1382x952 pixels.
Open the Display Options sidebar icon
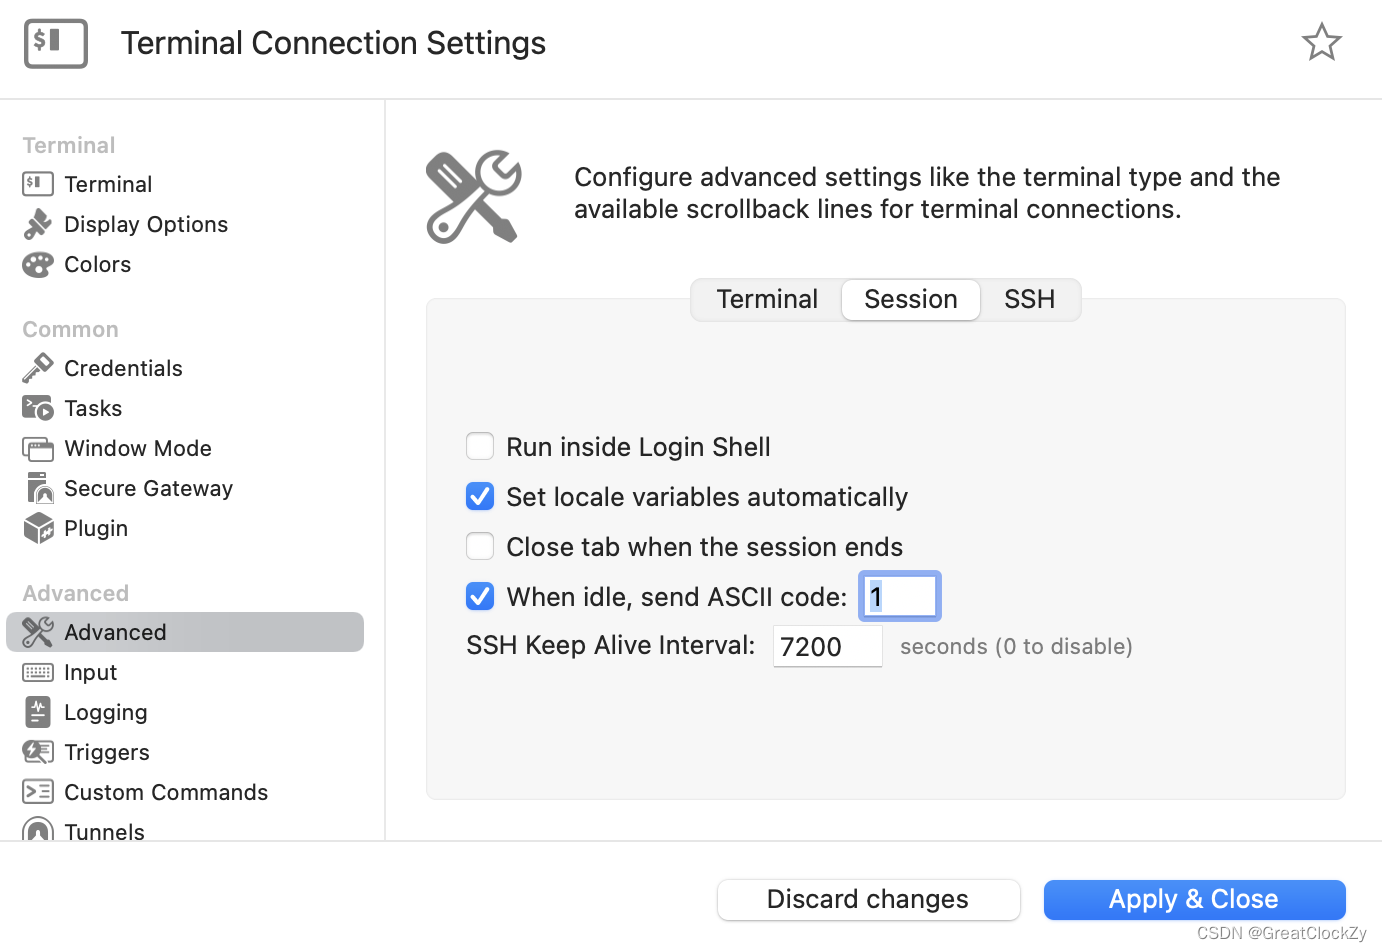click(x=38, y=224)
